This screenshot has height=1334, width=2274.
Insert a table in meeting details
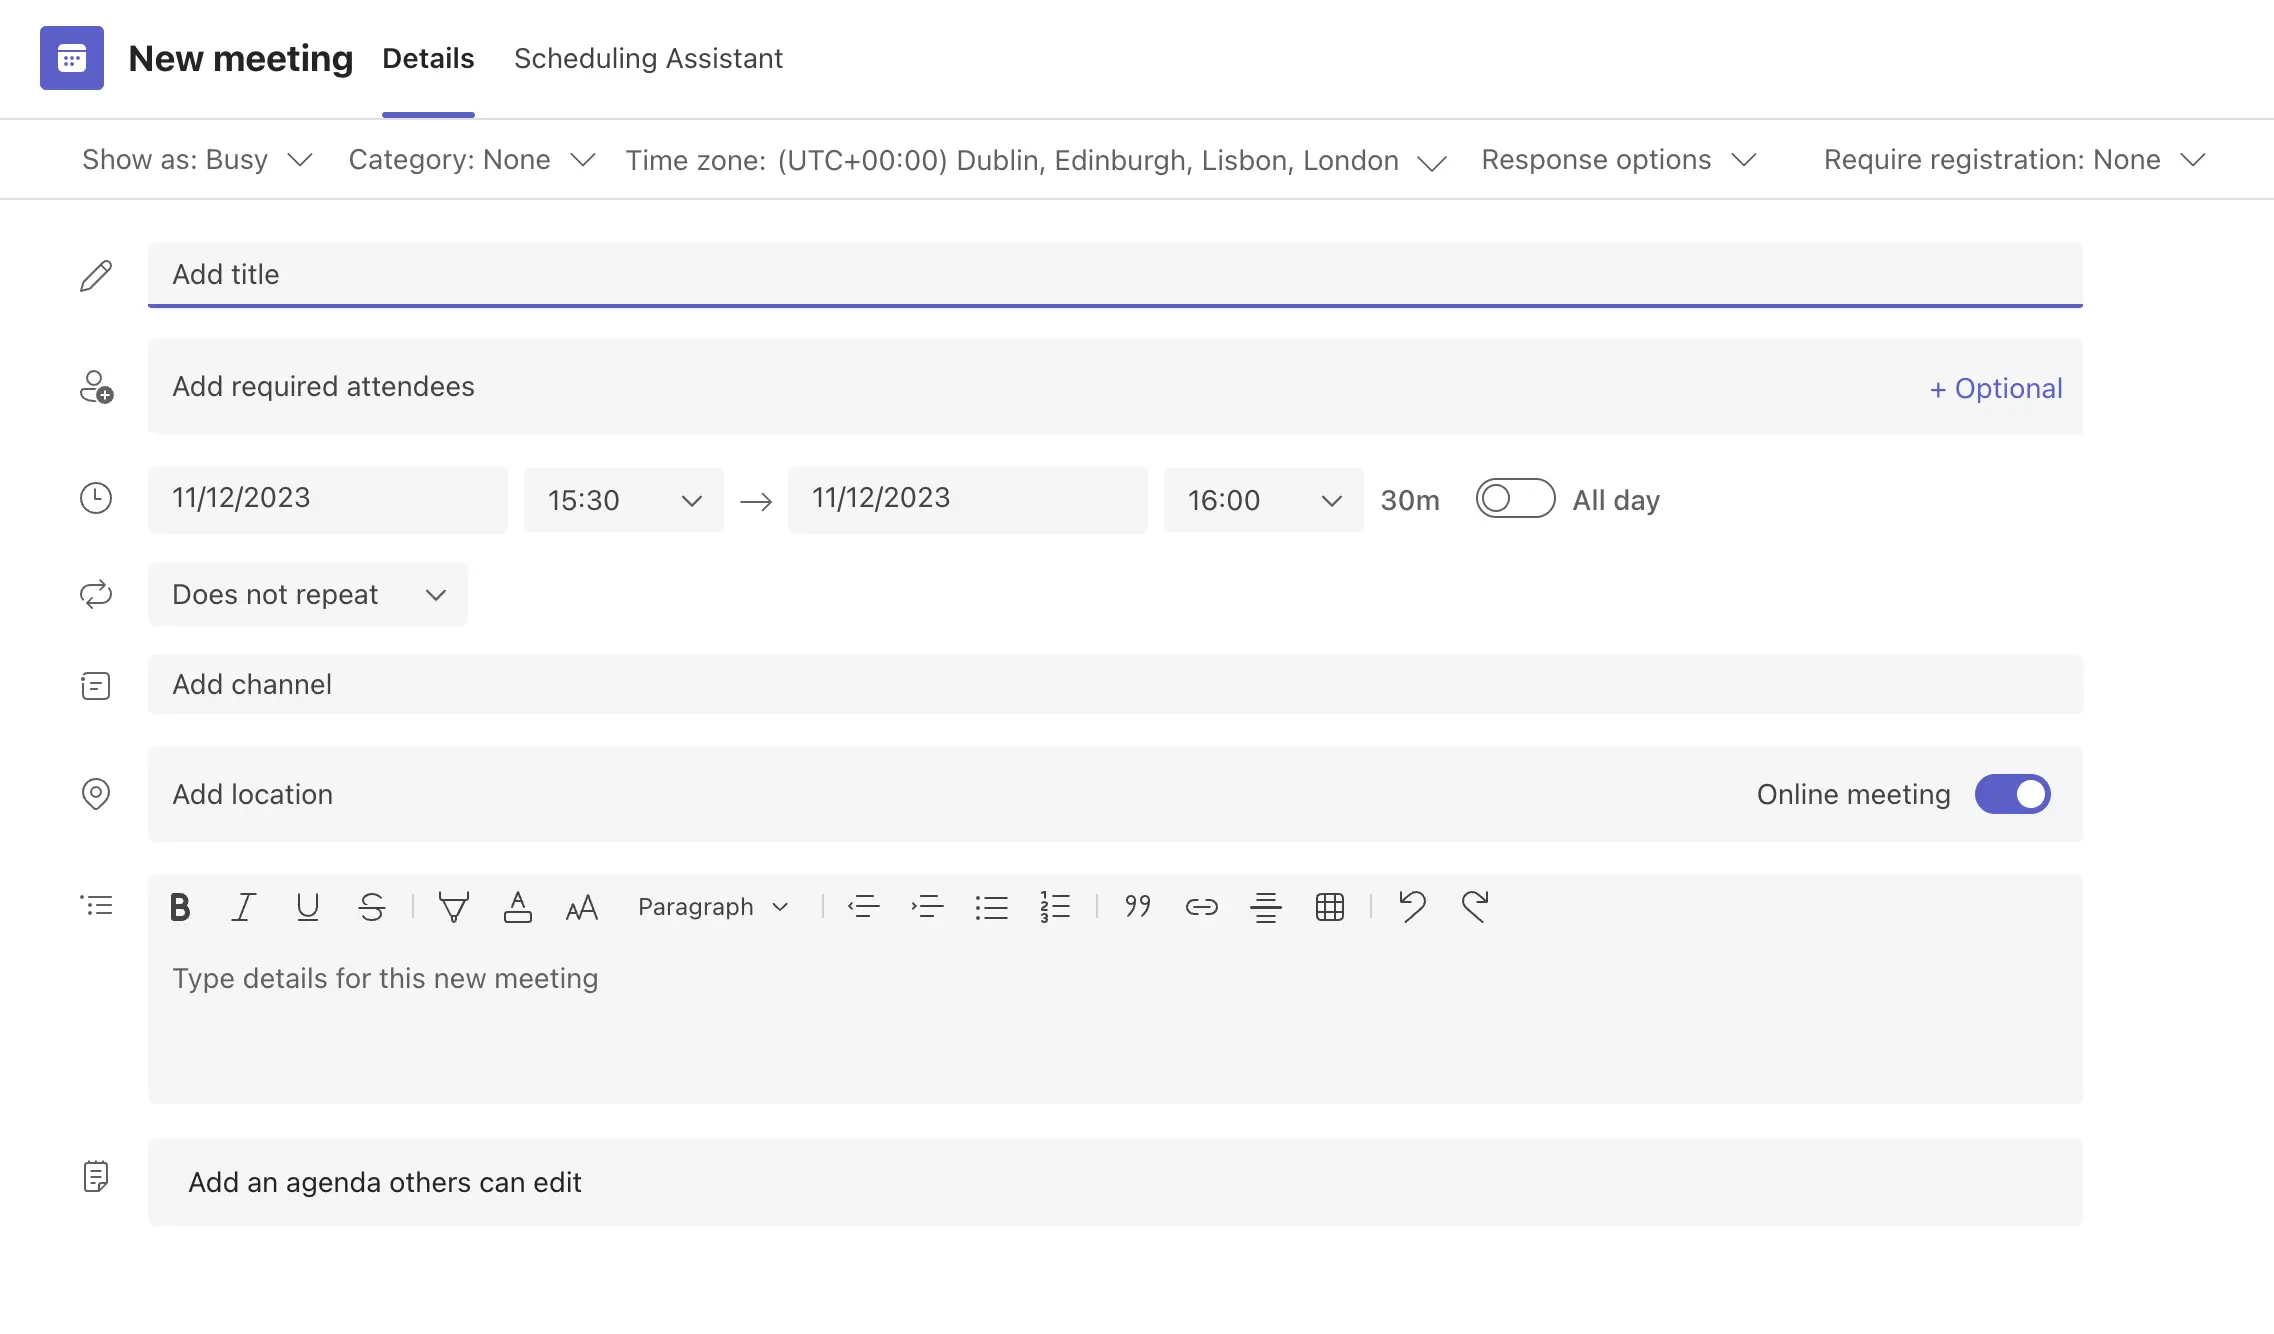pos(1329,907)
